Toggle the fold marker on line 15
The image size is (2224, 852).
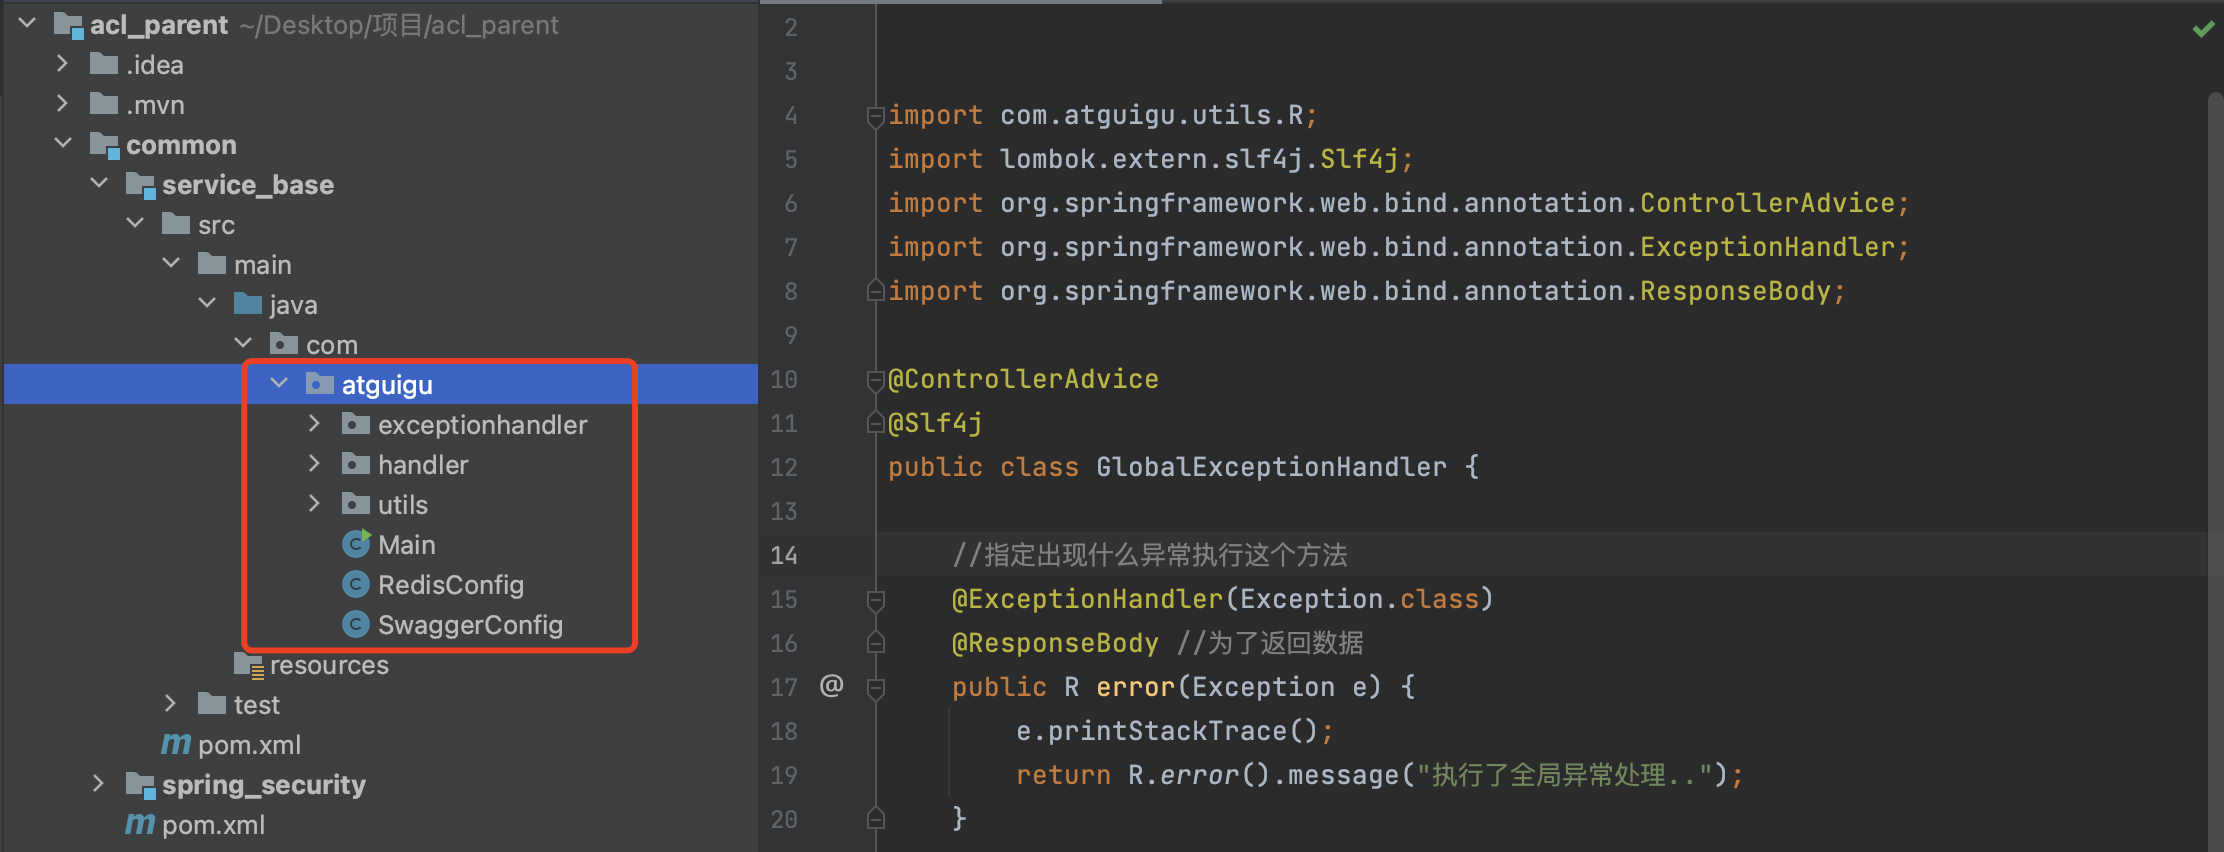click(875, 600)
